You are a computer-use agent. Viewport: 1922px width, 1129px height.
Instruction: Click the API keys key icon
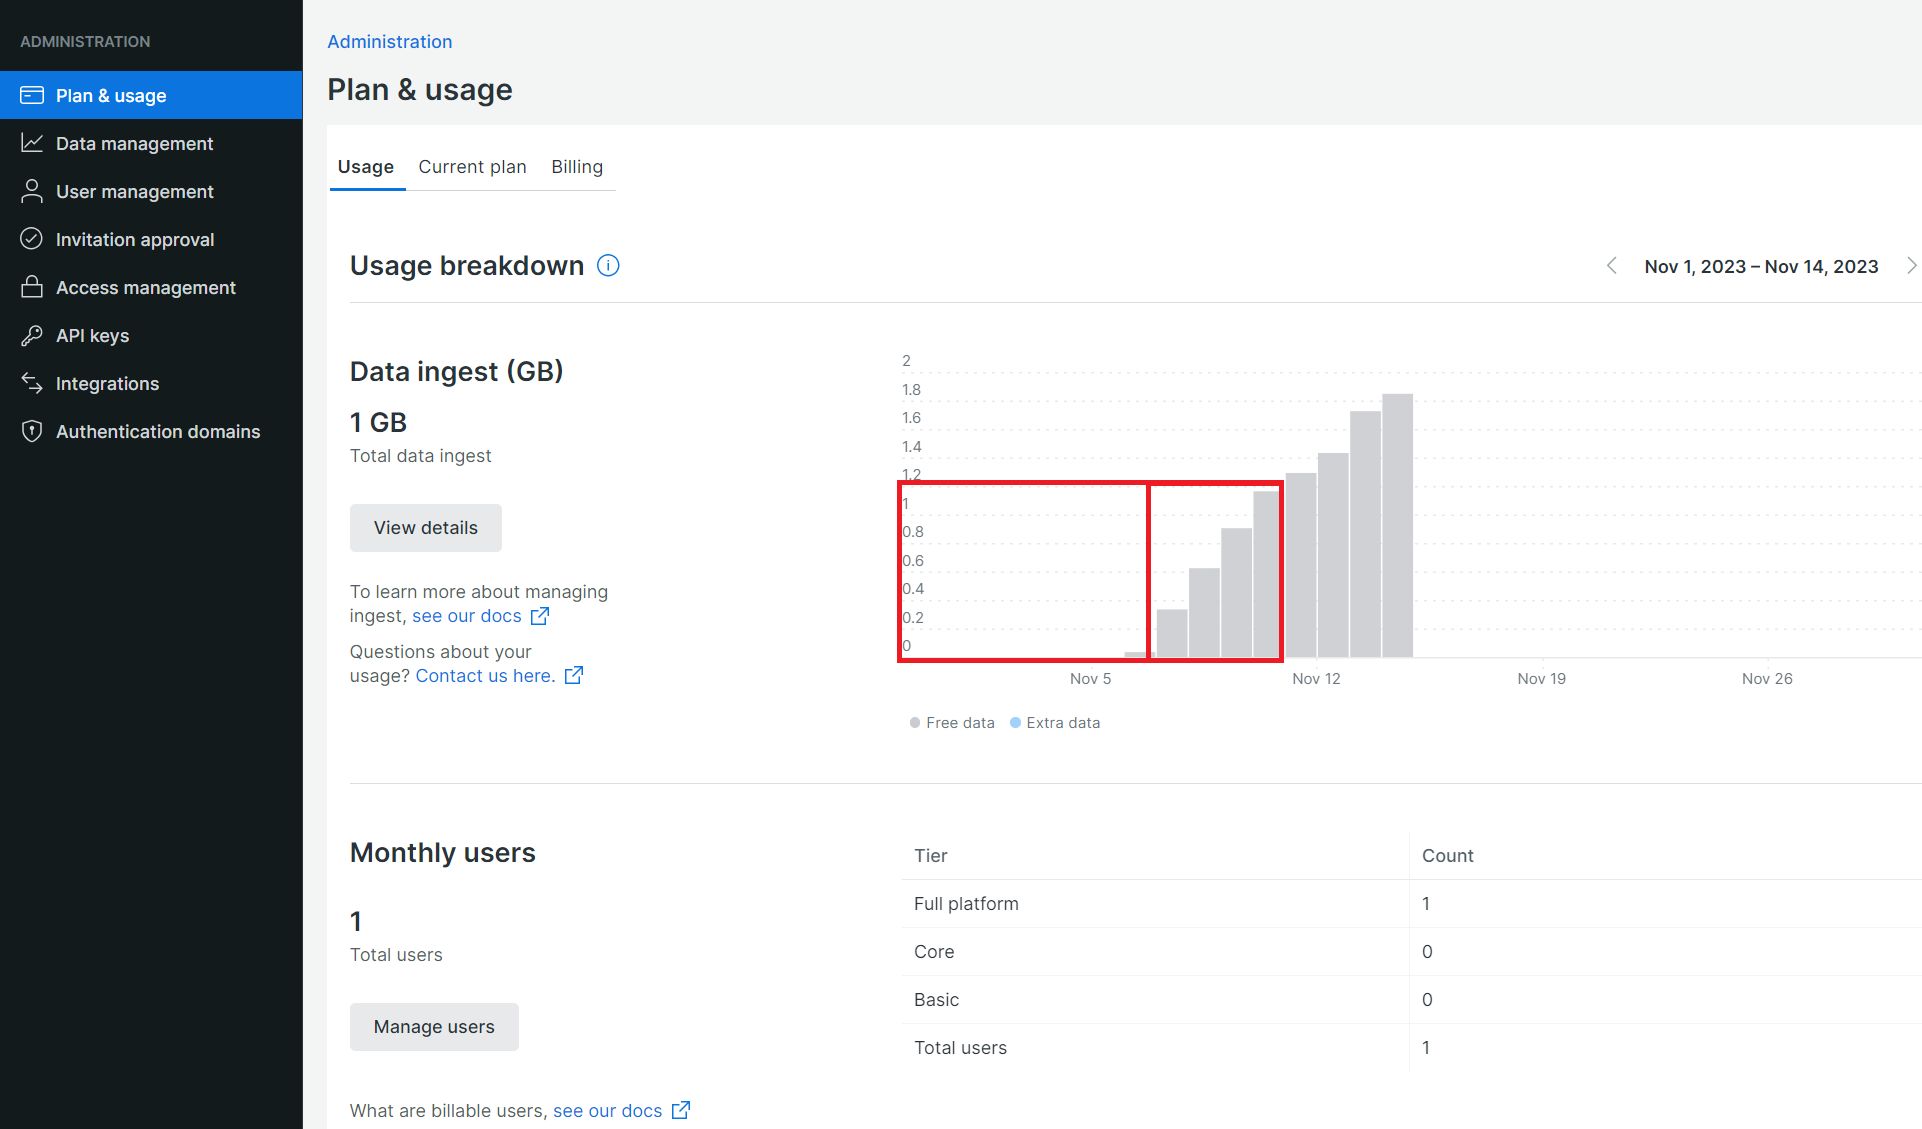click(x=32, y=335)
